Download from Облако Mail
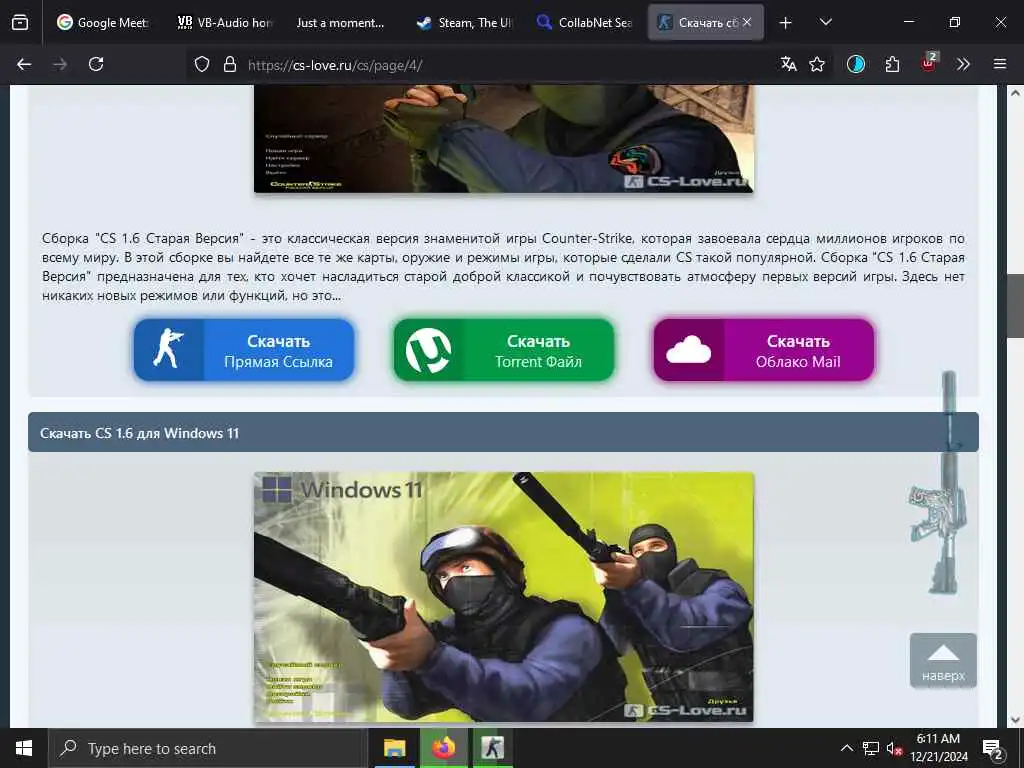Viewport: 1024px width, 768px height. (x=764, y=351)
